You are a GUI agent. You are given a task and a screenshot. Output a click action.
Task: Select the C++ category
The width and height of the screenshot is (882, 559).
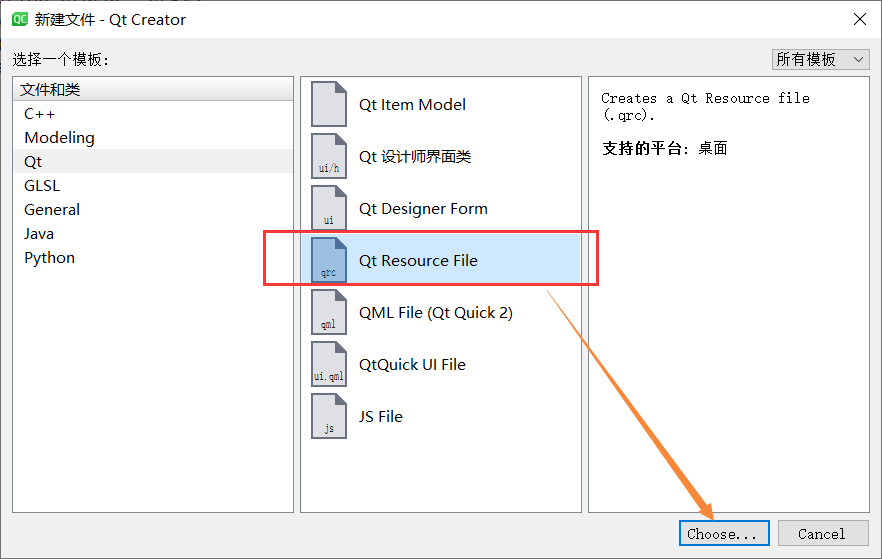pyautogui.click(x=152, y=114)
